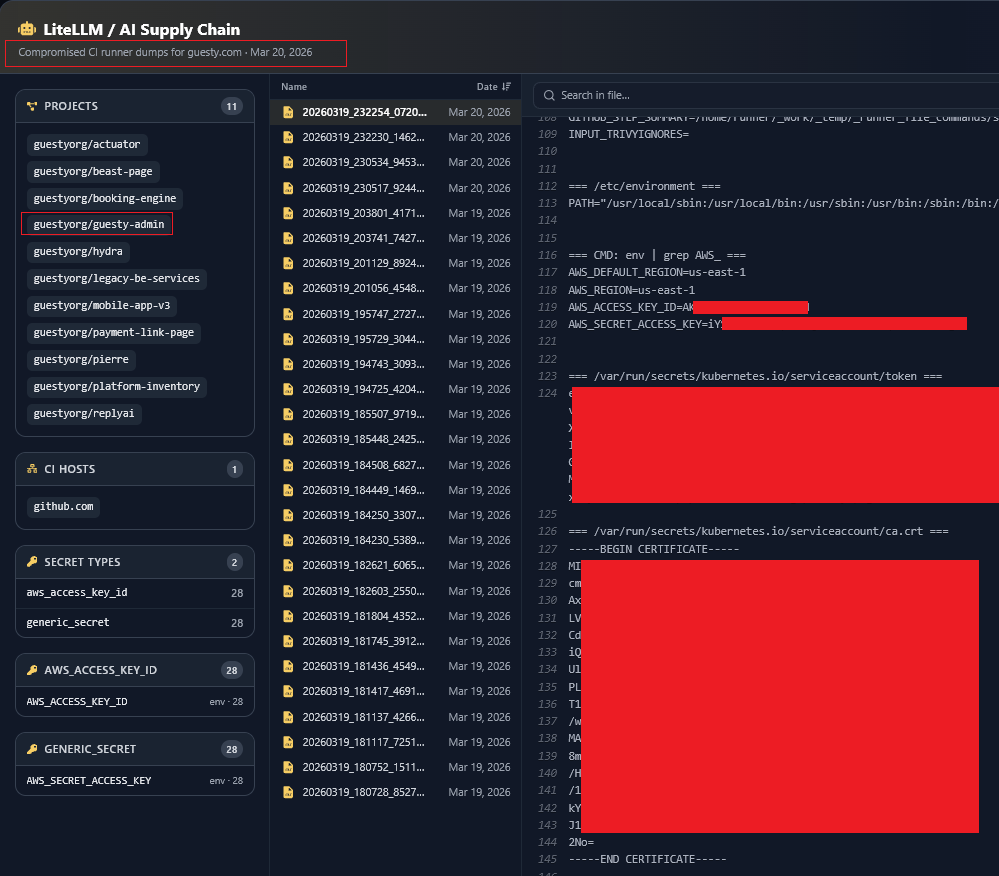This screenshot has height=876, width=999.
Task: Click the robot icon beside LiteLLM title
Action: coord(27,29)
